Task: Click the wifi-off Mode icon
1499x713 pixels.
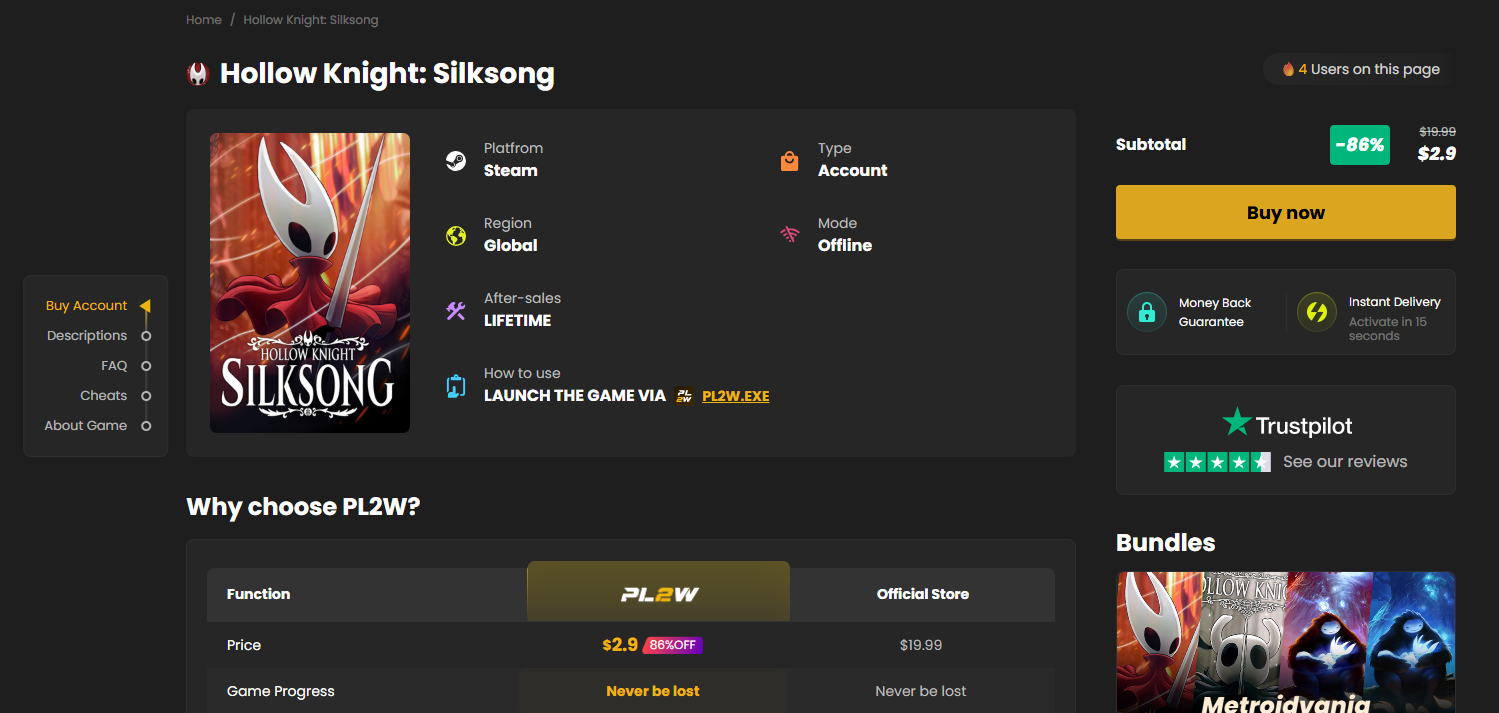Action: coord(790,234)
